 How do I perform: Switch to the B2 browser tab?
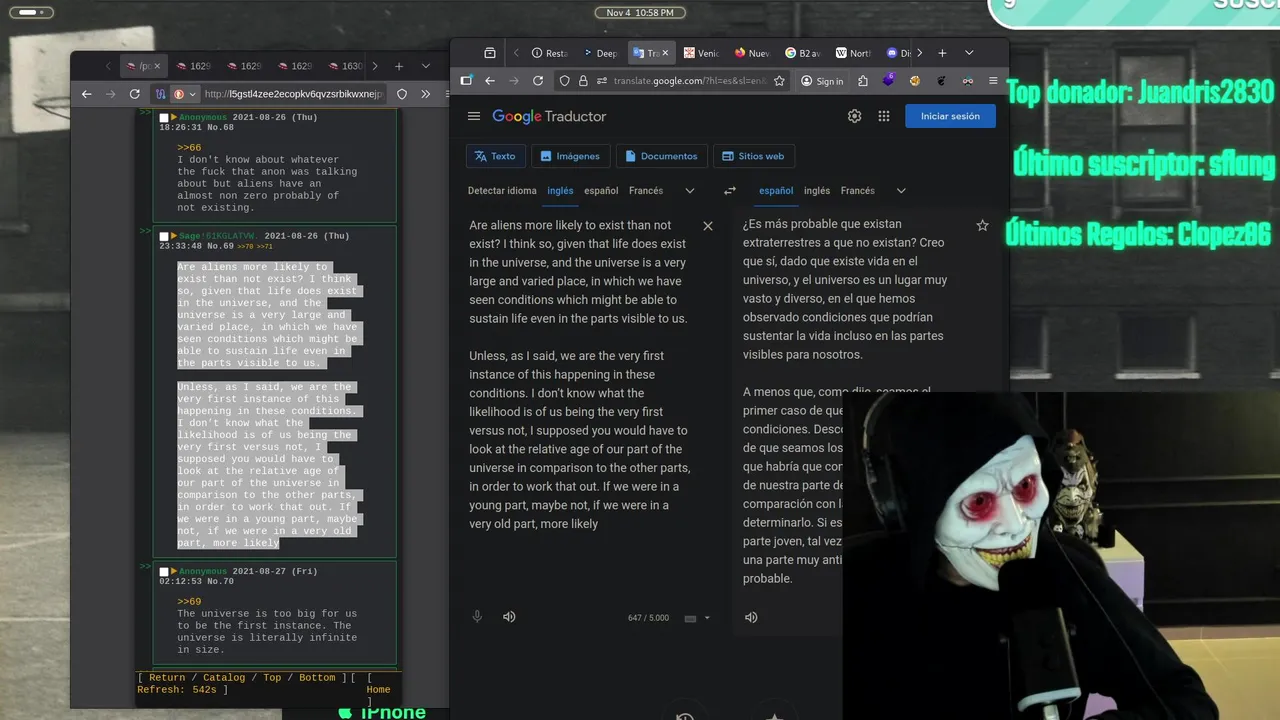(x=803, y=53)
